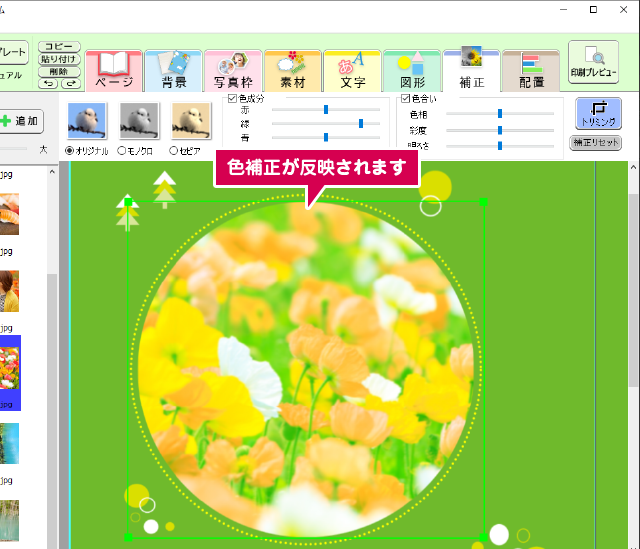
Task: Click the 削除 button
Action: point(59,72)
